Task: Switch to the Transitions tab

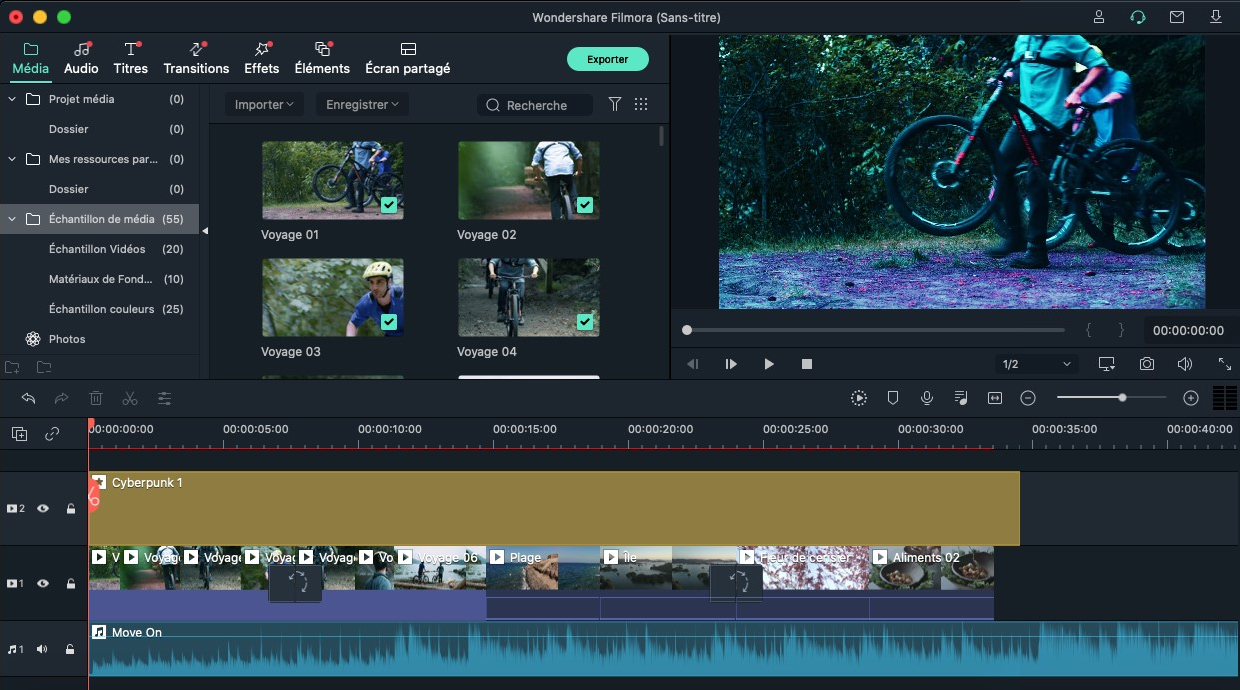Action: 196,58
